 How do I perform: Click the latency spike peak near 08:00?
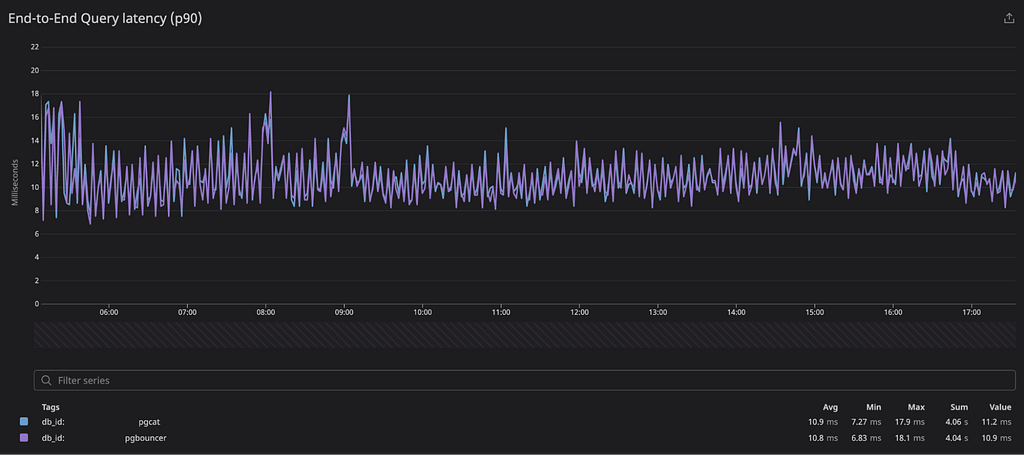tap(270, 92)
